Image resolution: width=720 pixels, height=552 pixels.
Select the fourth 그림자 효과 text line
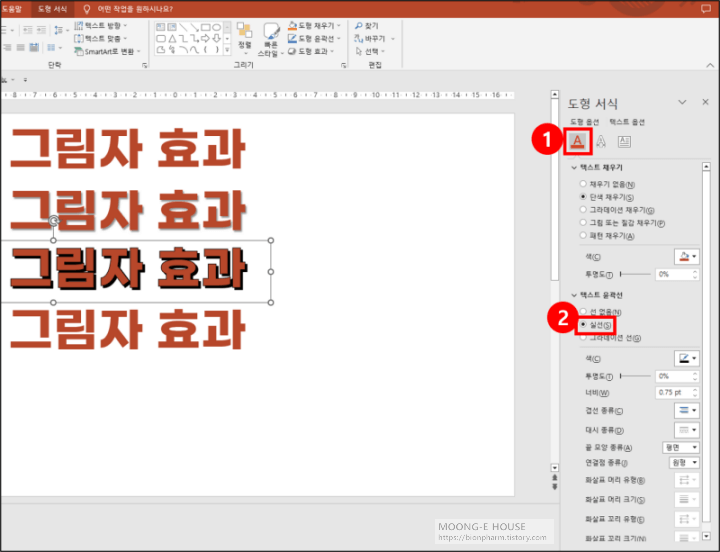(128, 329)
